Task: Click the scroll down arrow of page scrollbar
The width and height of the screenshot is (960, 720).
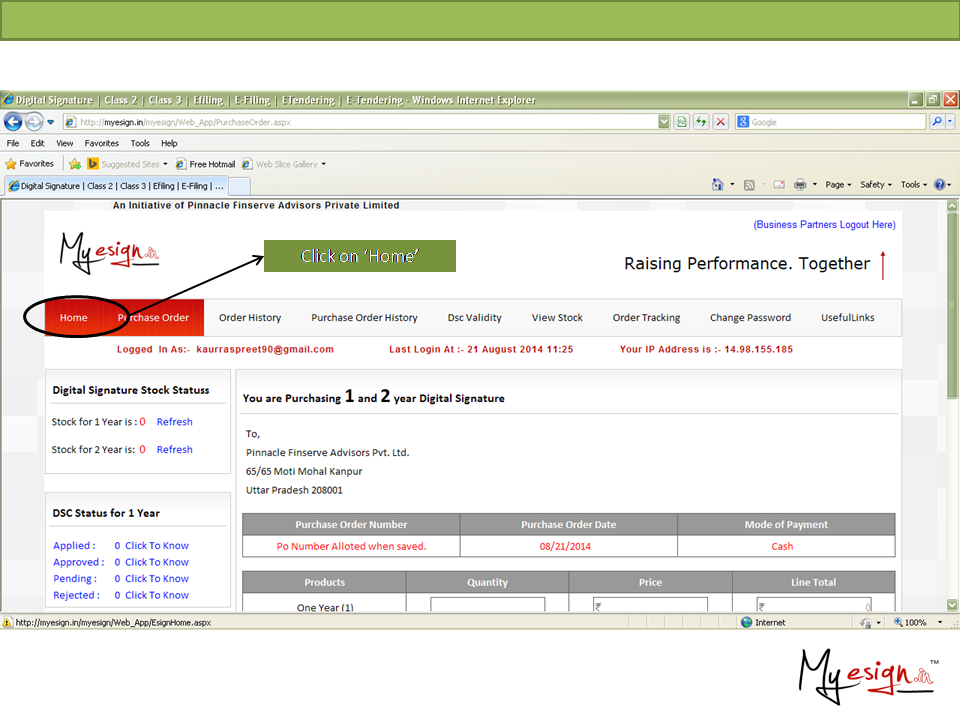Action: (952, 605)
